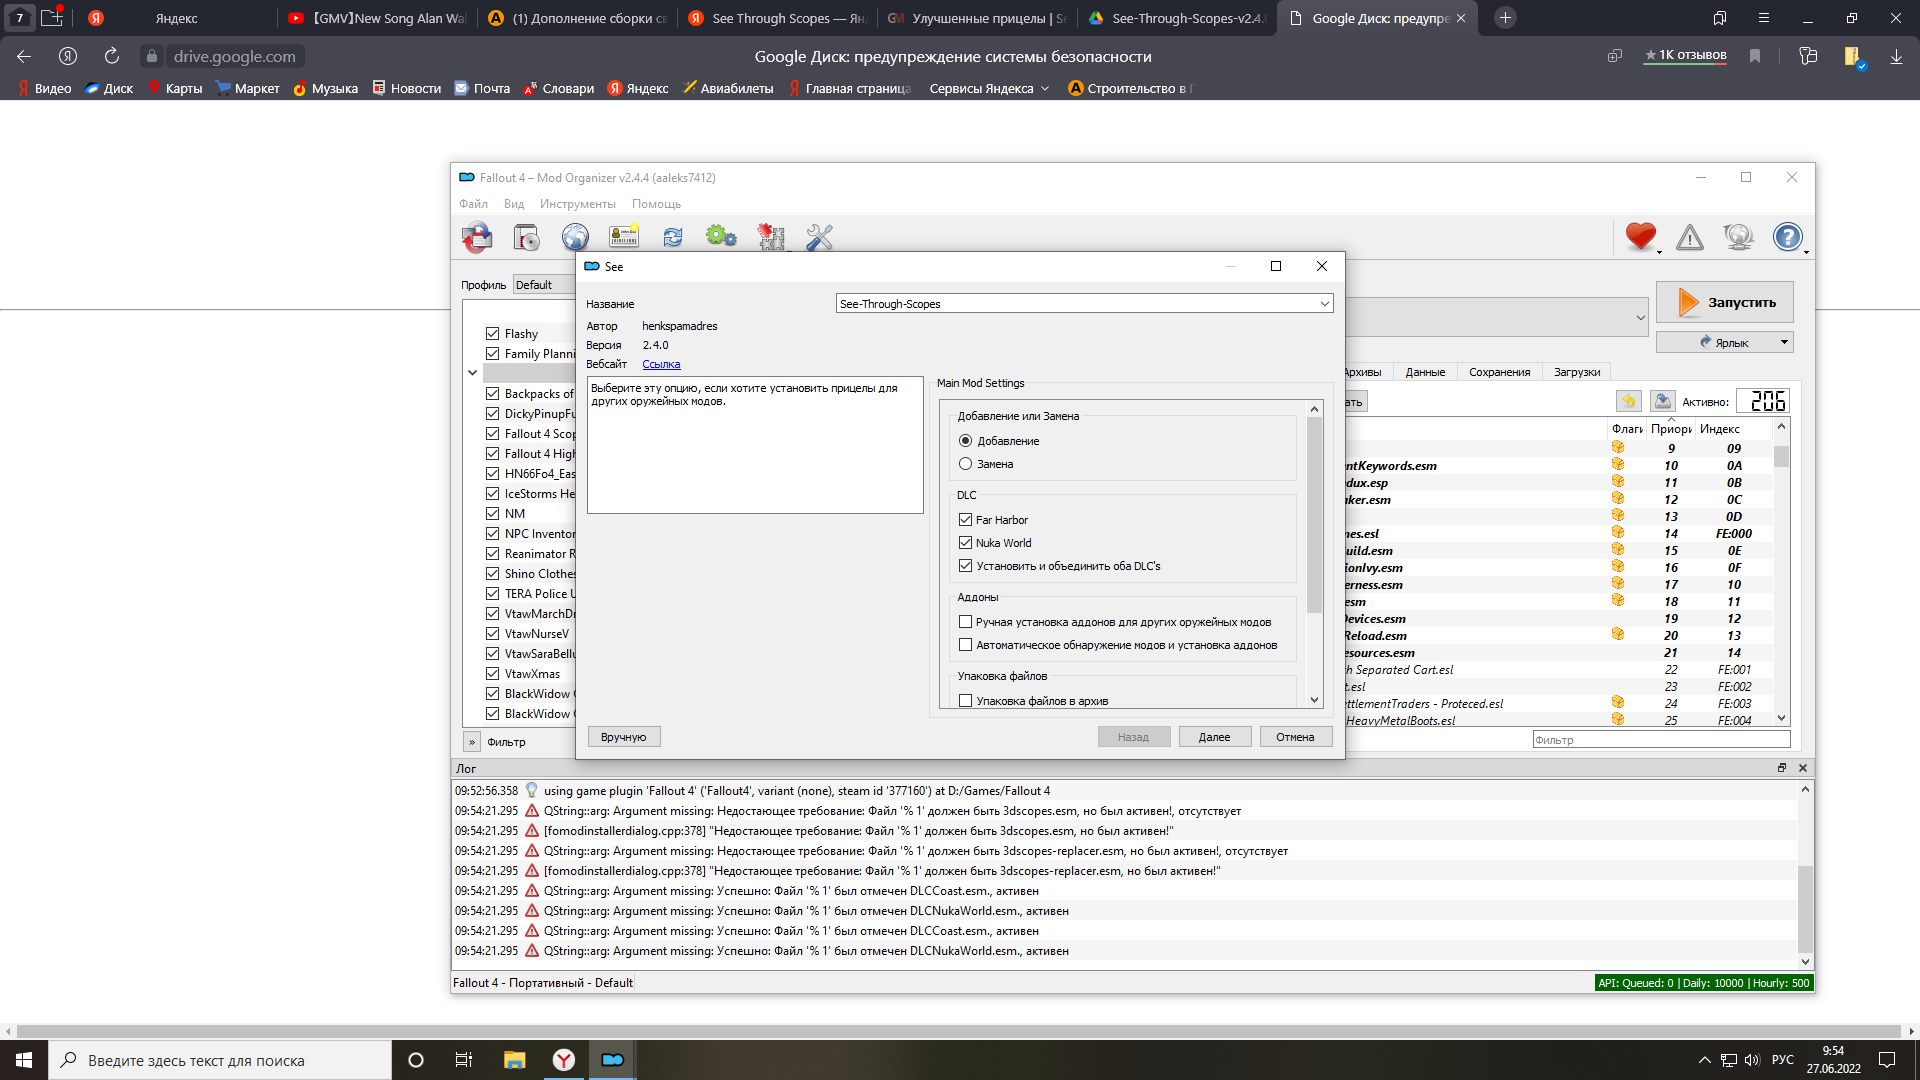Click the Далее button
This screenshot has height=1080, width=1920.
[1214, 737]
